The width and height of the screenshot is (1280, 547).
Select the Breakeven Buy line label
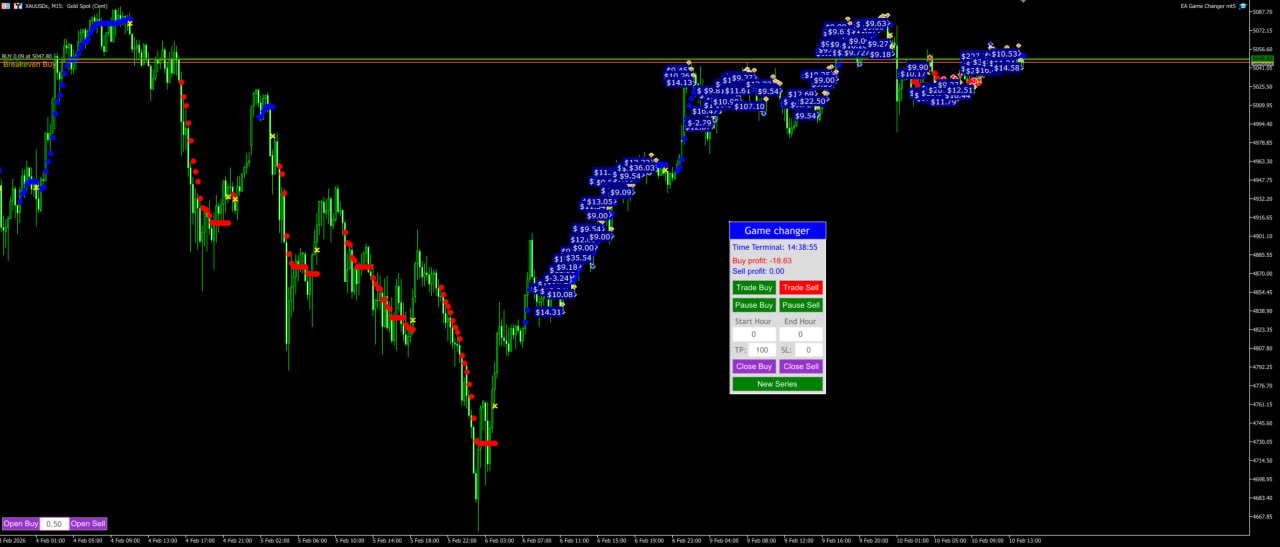coord(28,64)
